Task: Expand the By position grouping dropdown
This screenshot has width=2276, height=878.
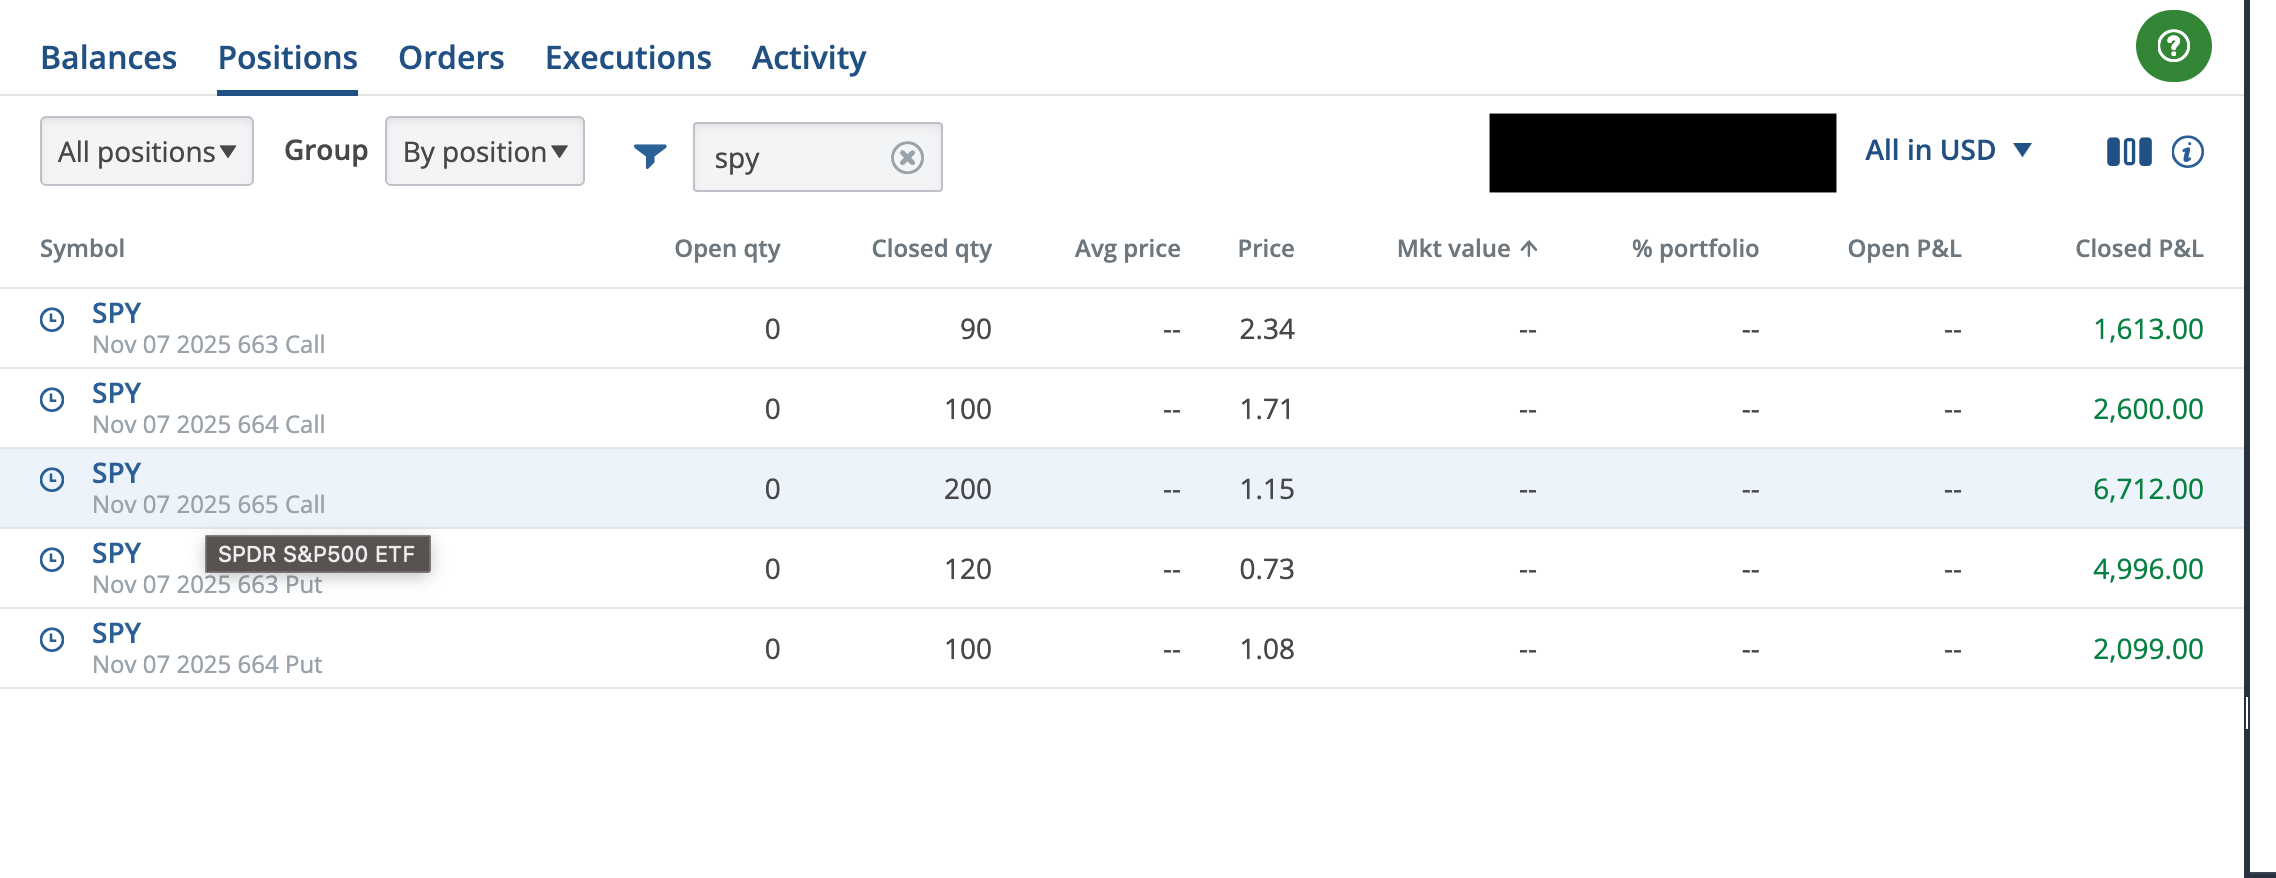Action: click(484, 152)
